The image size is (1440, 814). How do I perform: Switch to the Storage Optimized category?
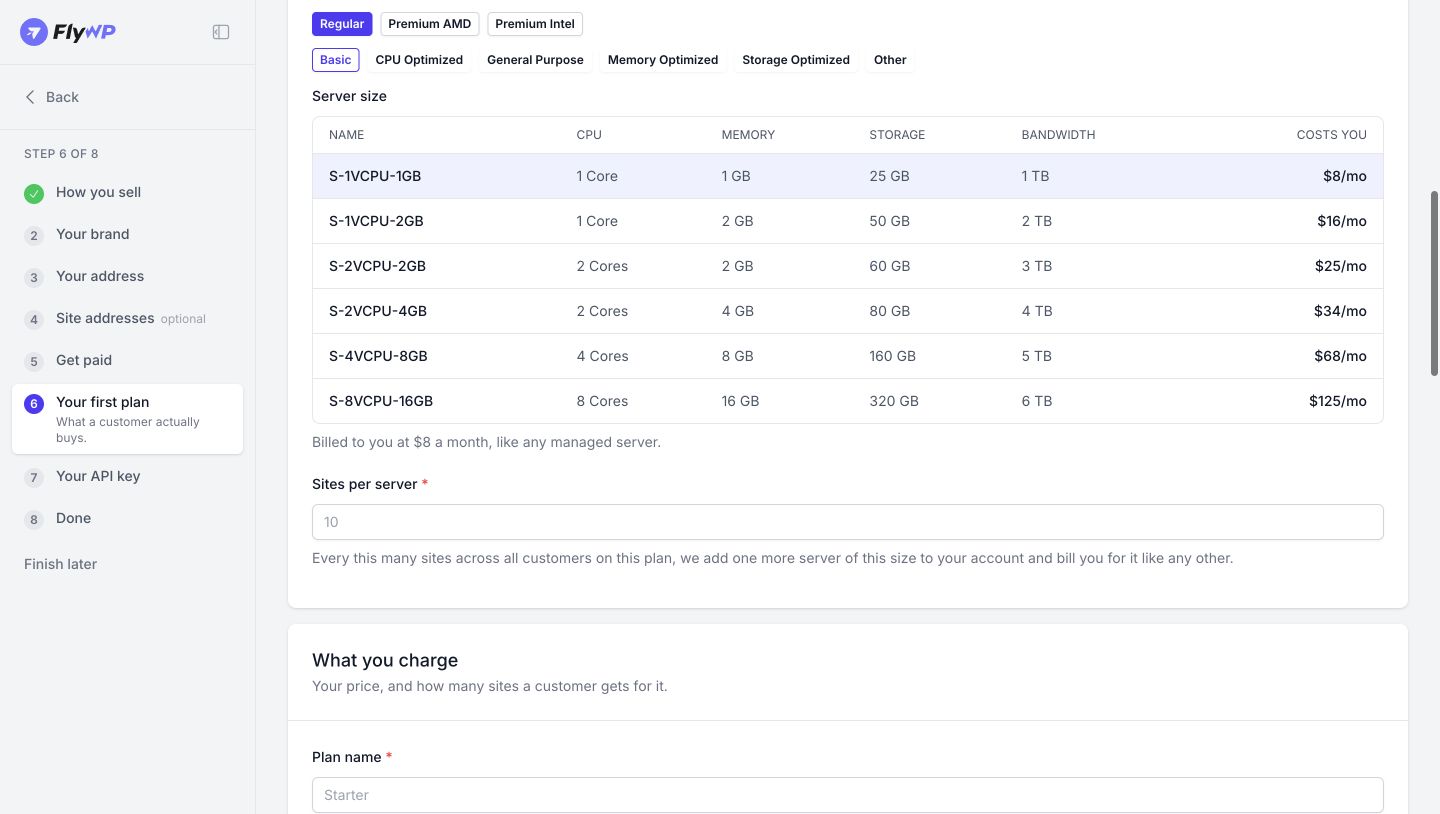pyautogui.click(x=796, y=60)
